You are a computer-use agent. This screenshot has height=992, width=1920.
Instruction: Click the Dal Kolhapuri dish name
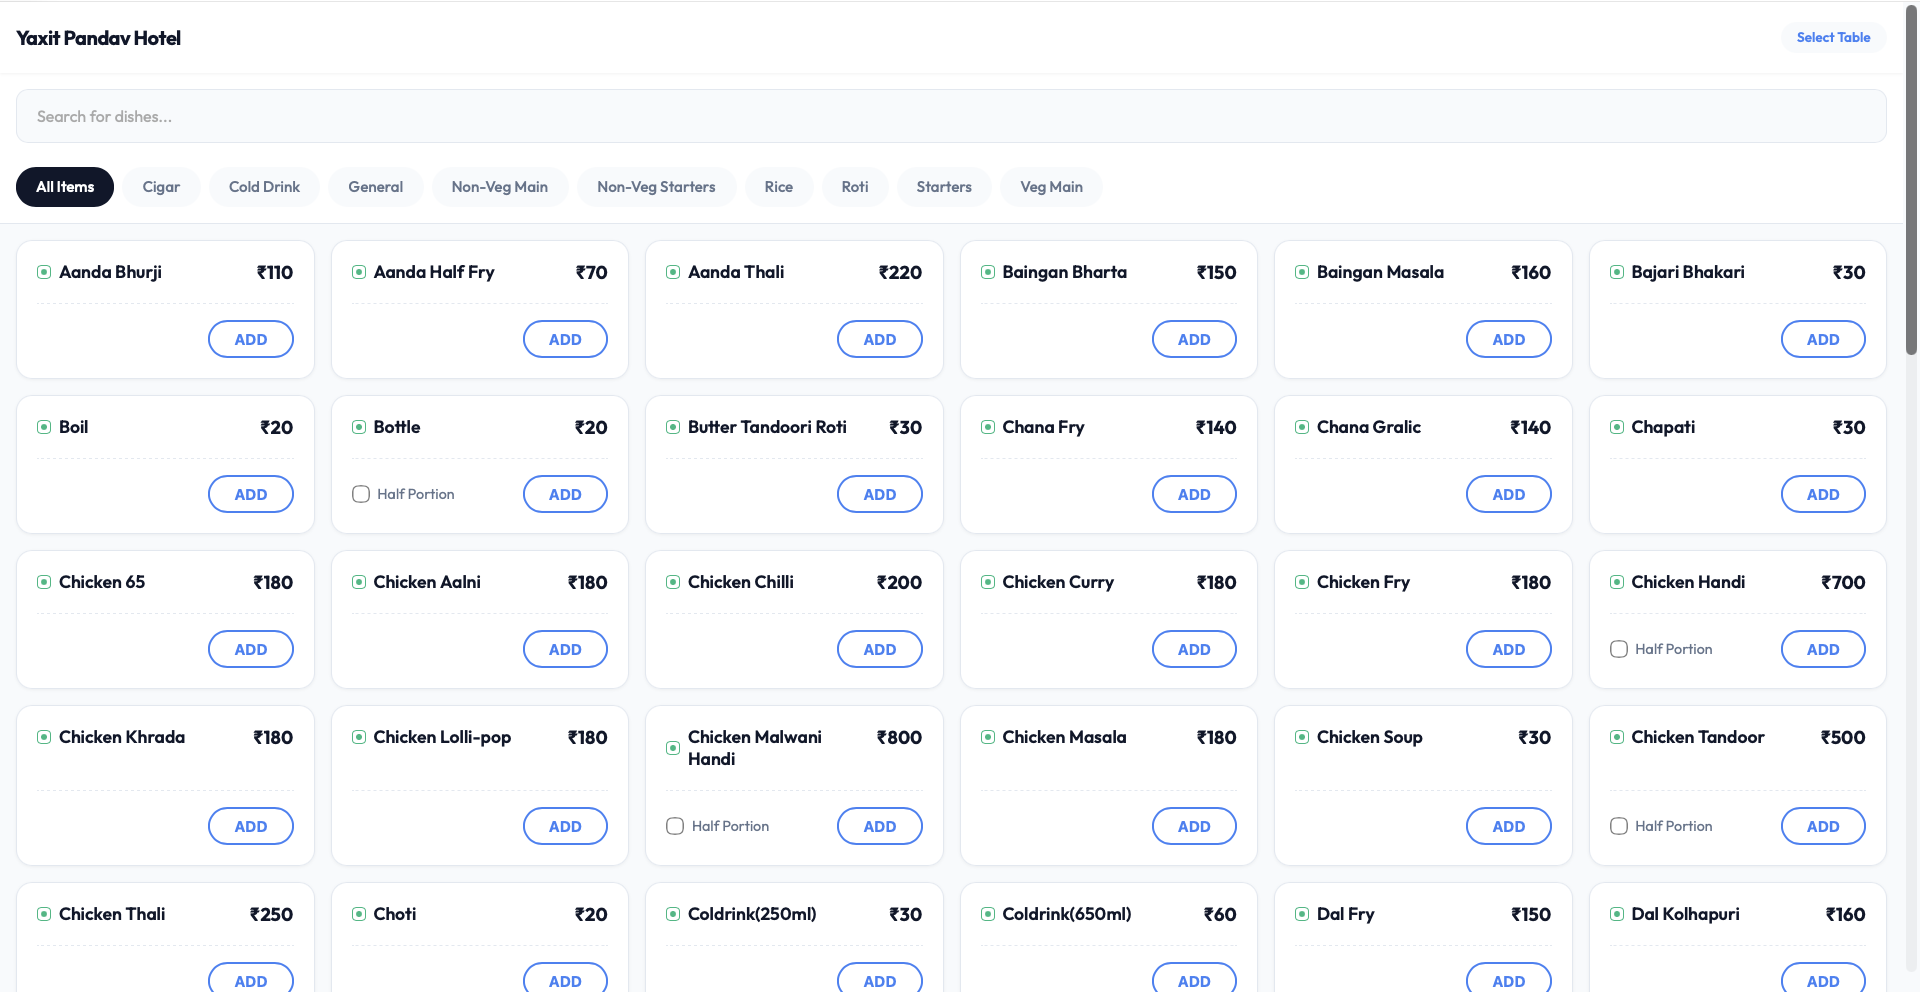click(1685, 914)
